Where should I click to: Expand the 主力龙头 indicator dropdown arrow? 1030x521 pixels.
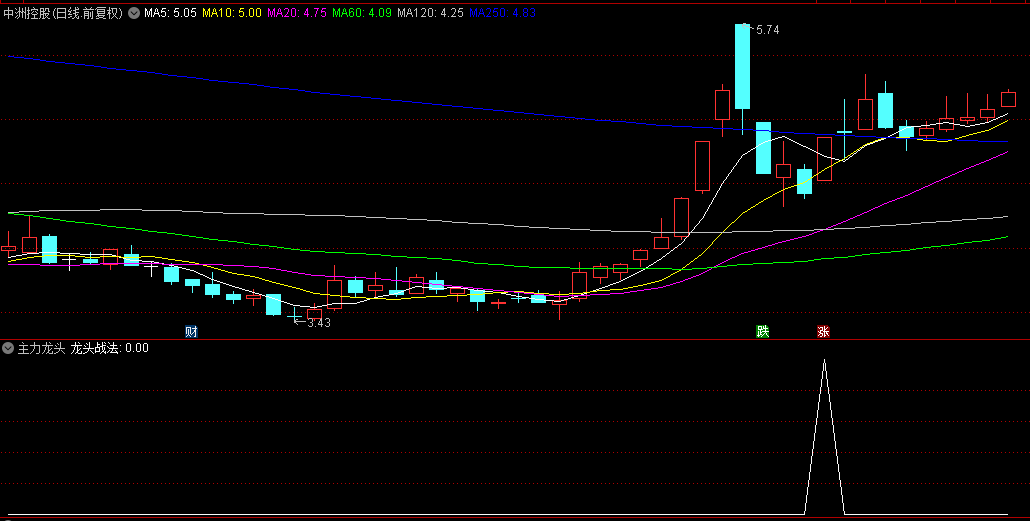click(x=8, y=348)
